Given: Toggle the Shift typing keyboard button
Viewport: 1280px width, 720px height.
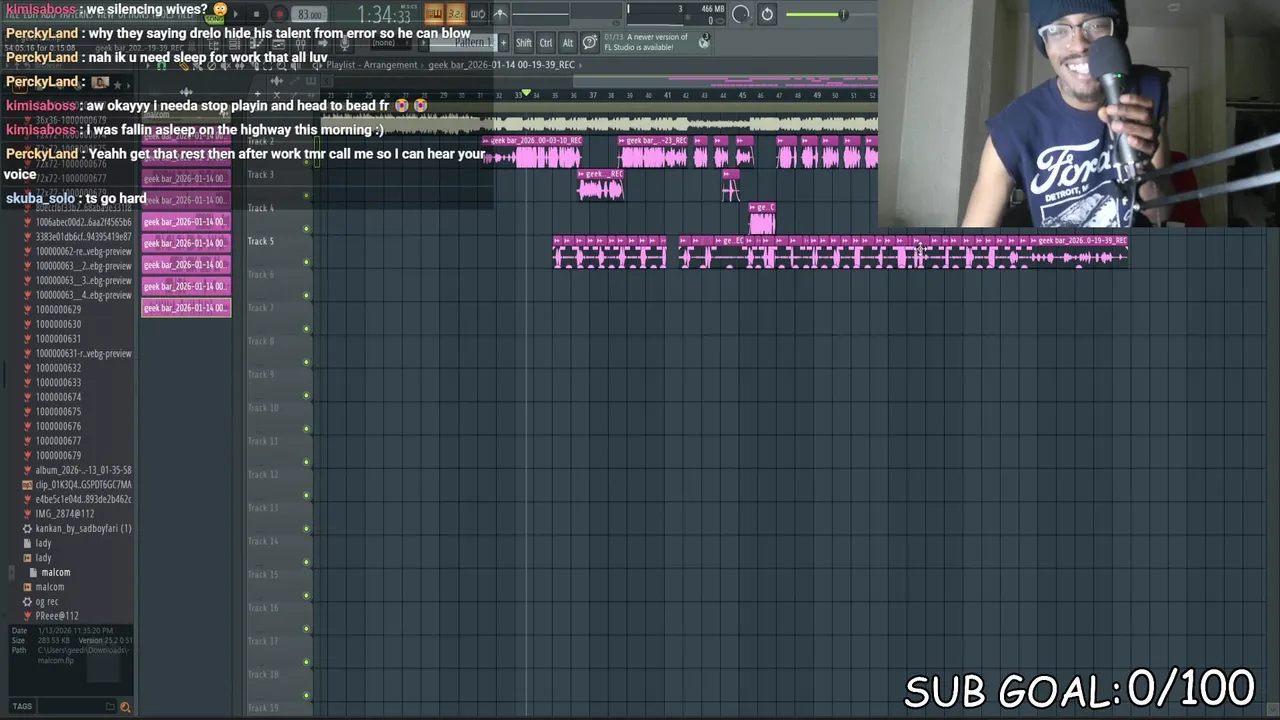Looking at the screenshot, I should 524,43.
